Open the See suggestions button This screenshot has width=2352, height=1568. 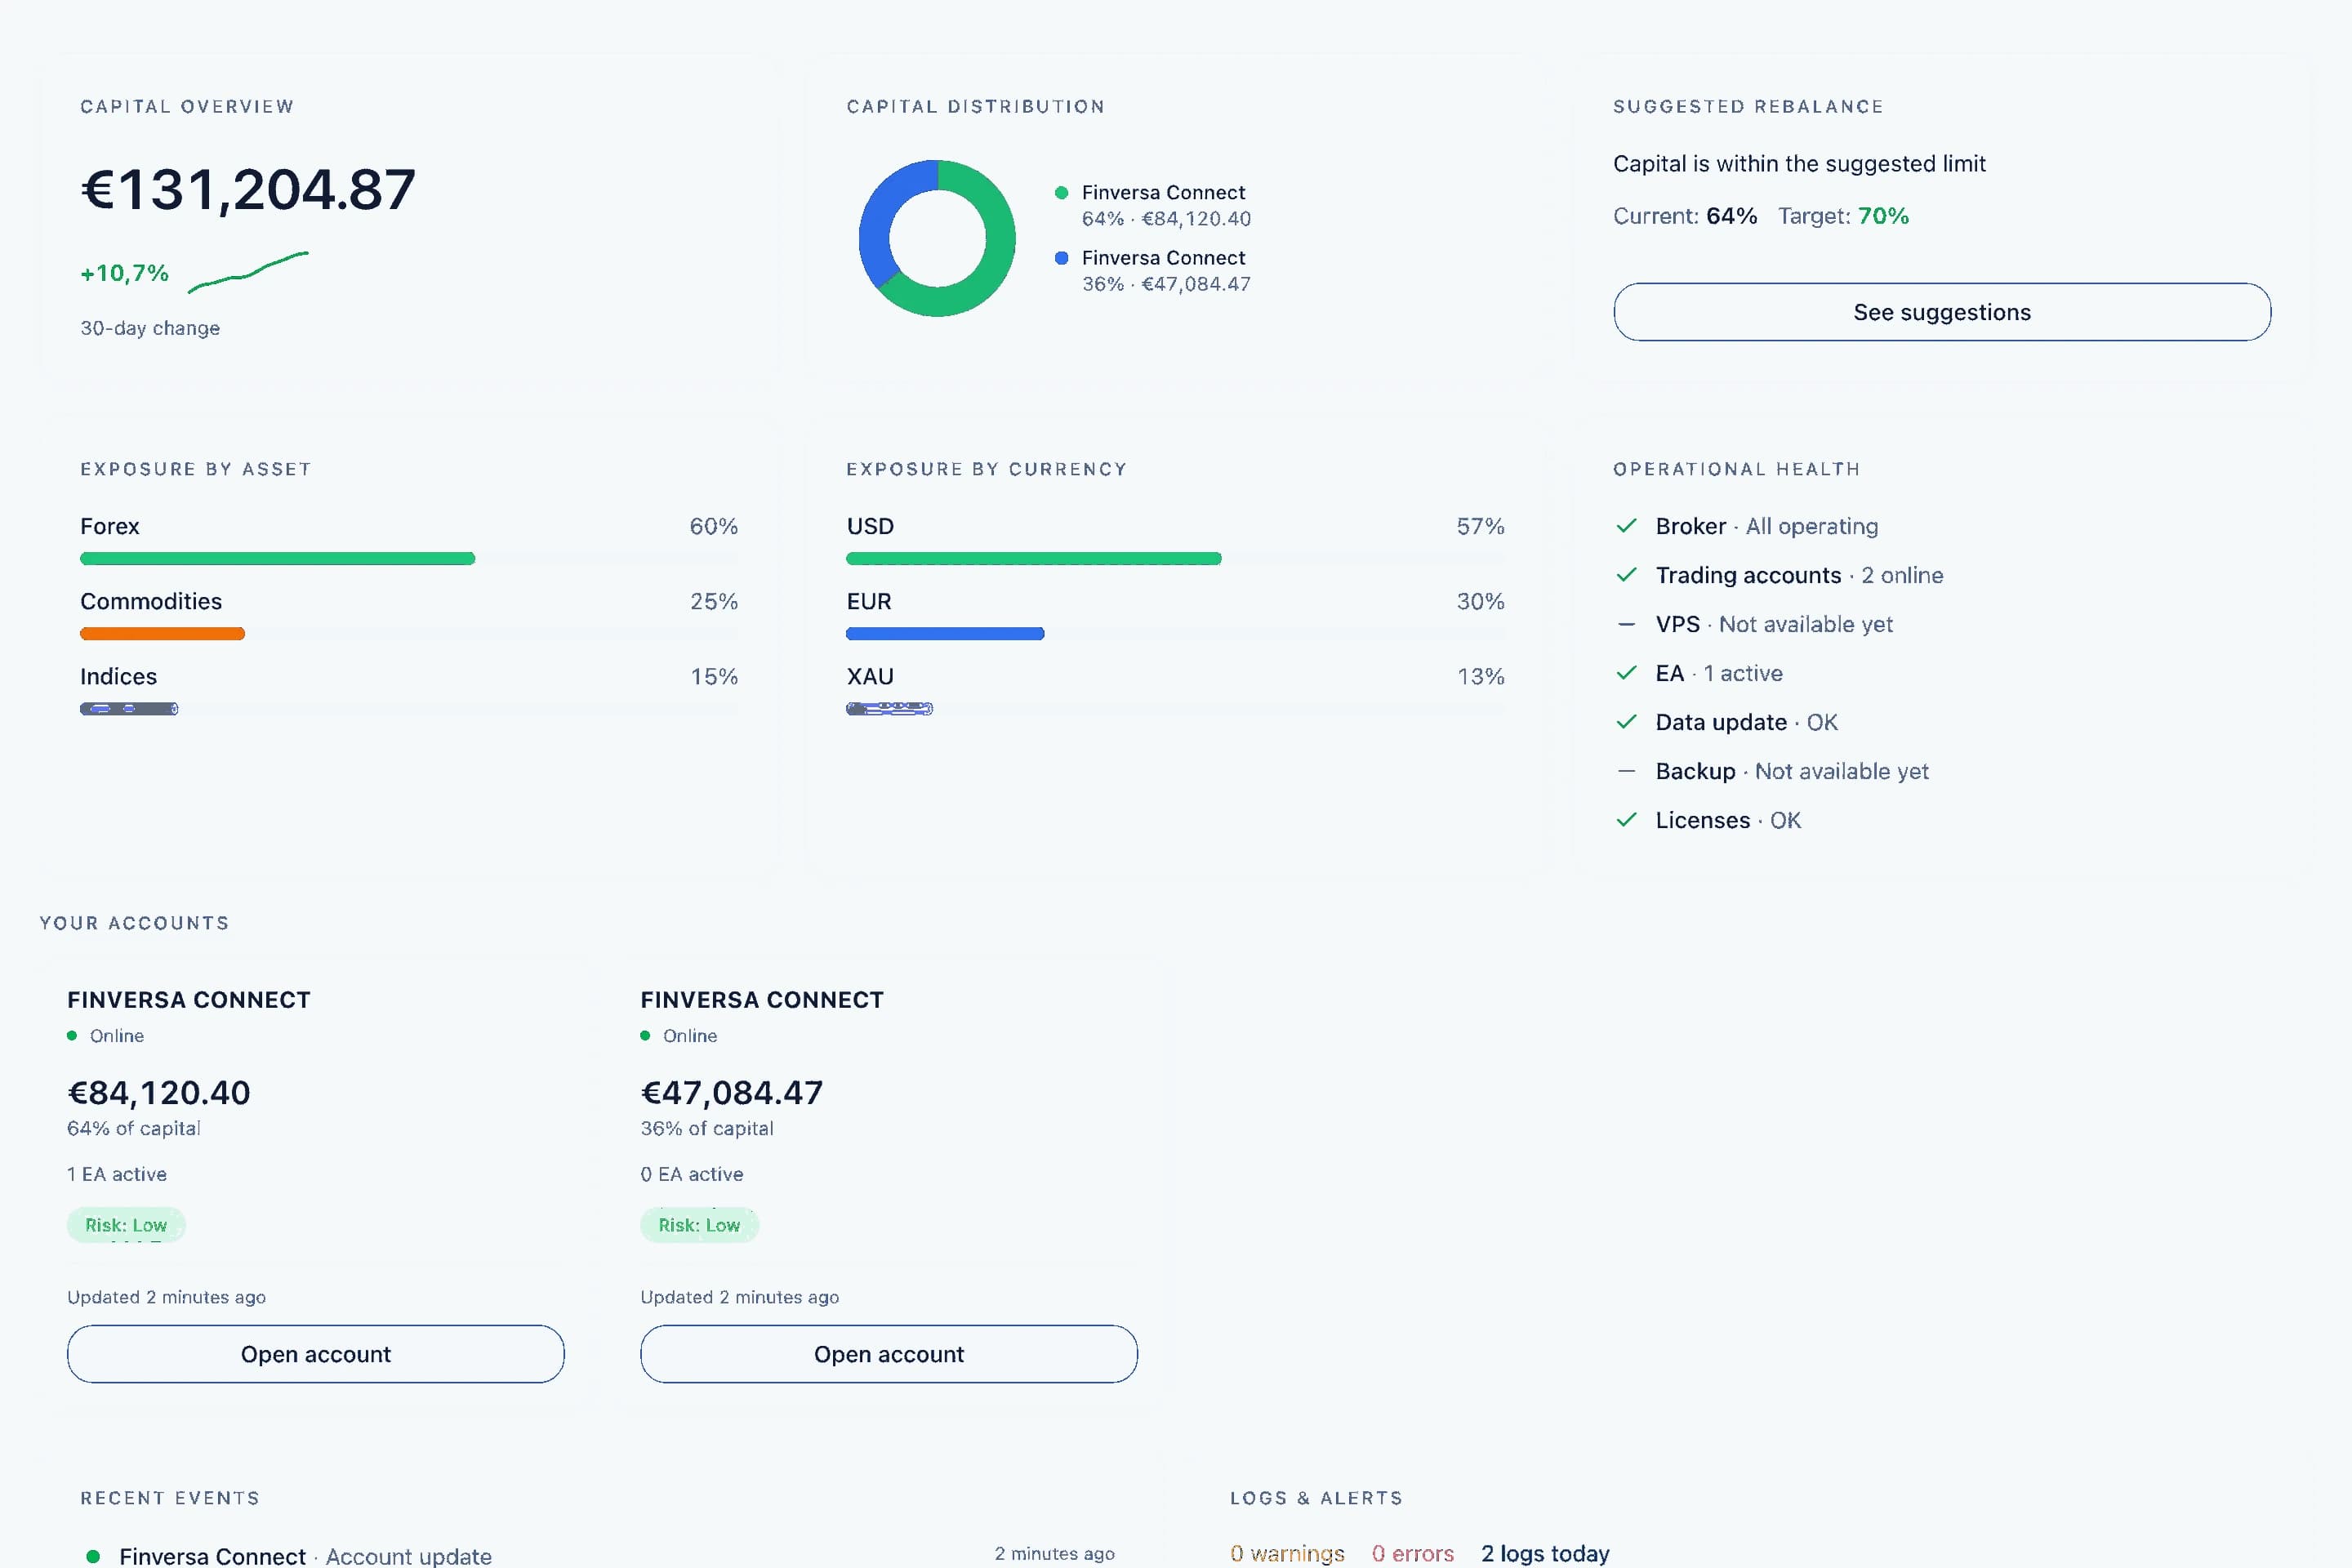(1942, 312)
